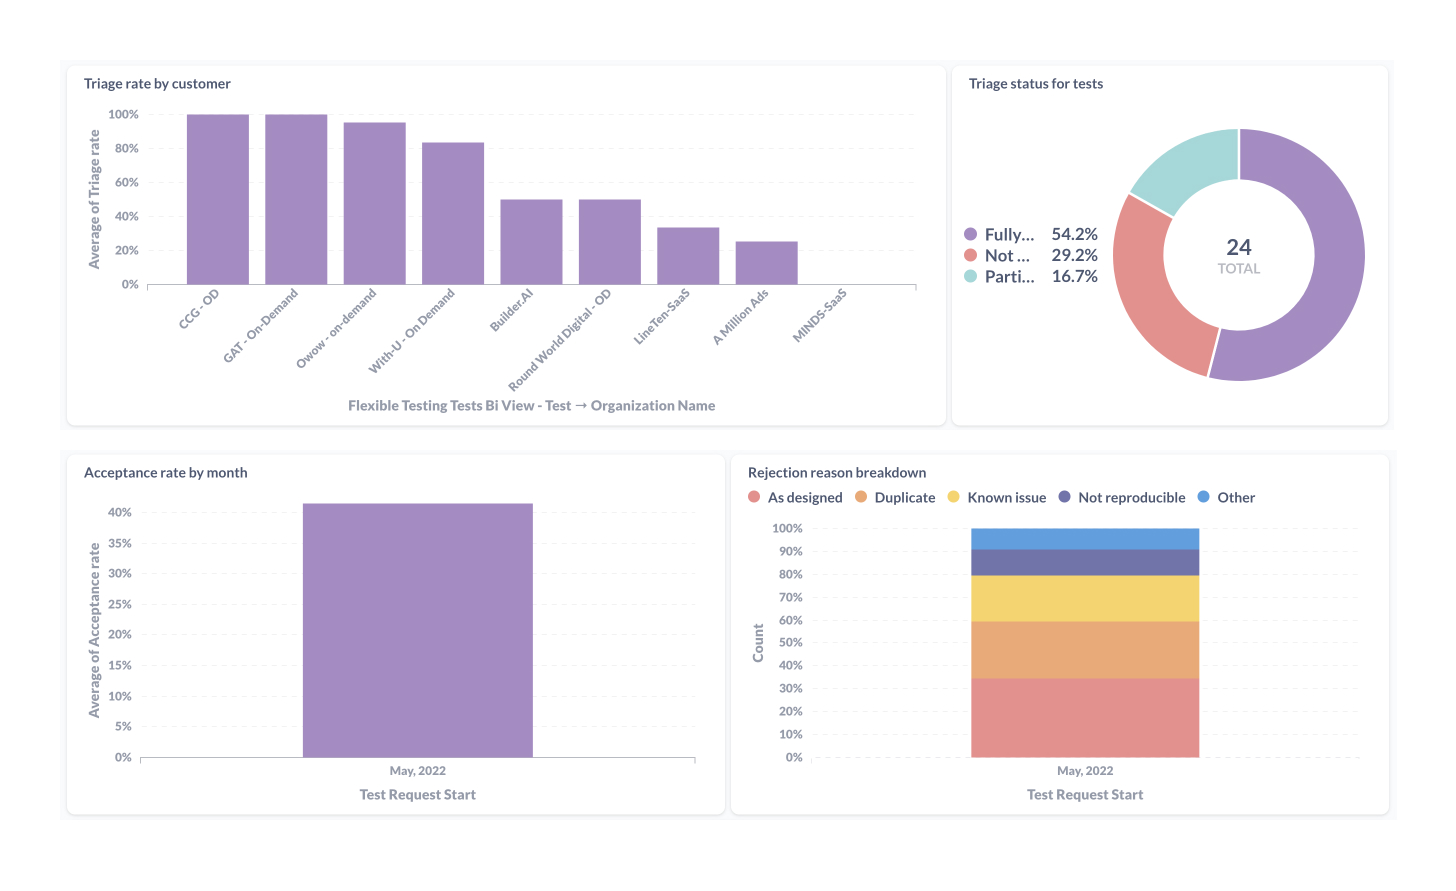Toggle the Known issue legend item
The image size is (1456, 891).
(997, 498)
